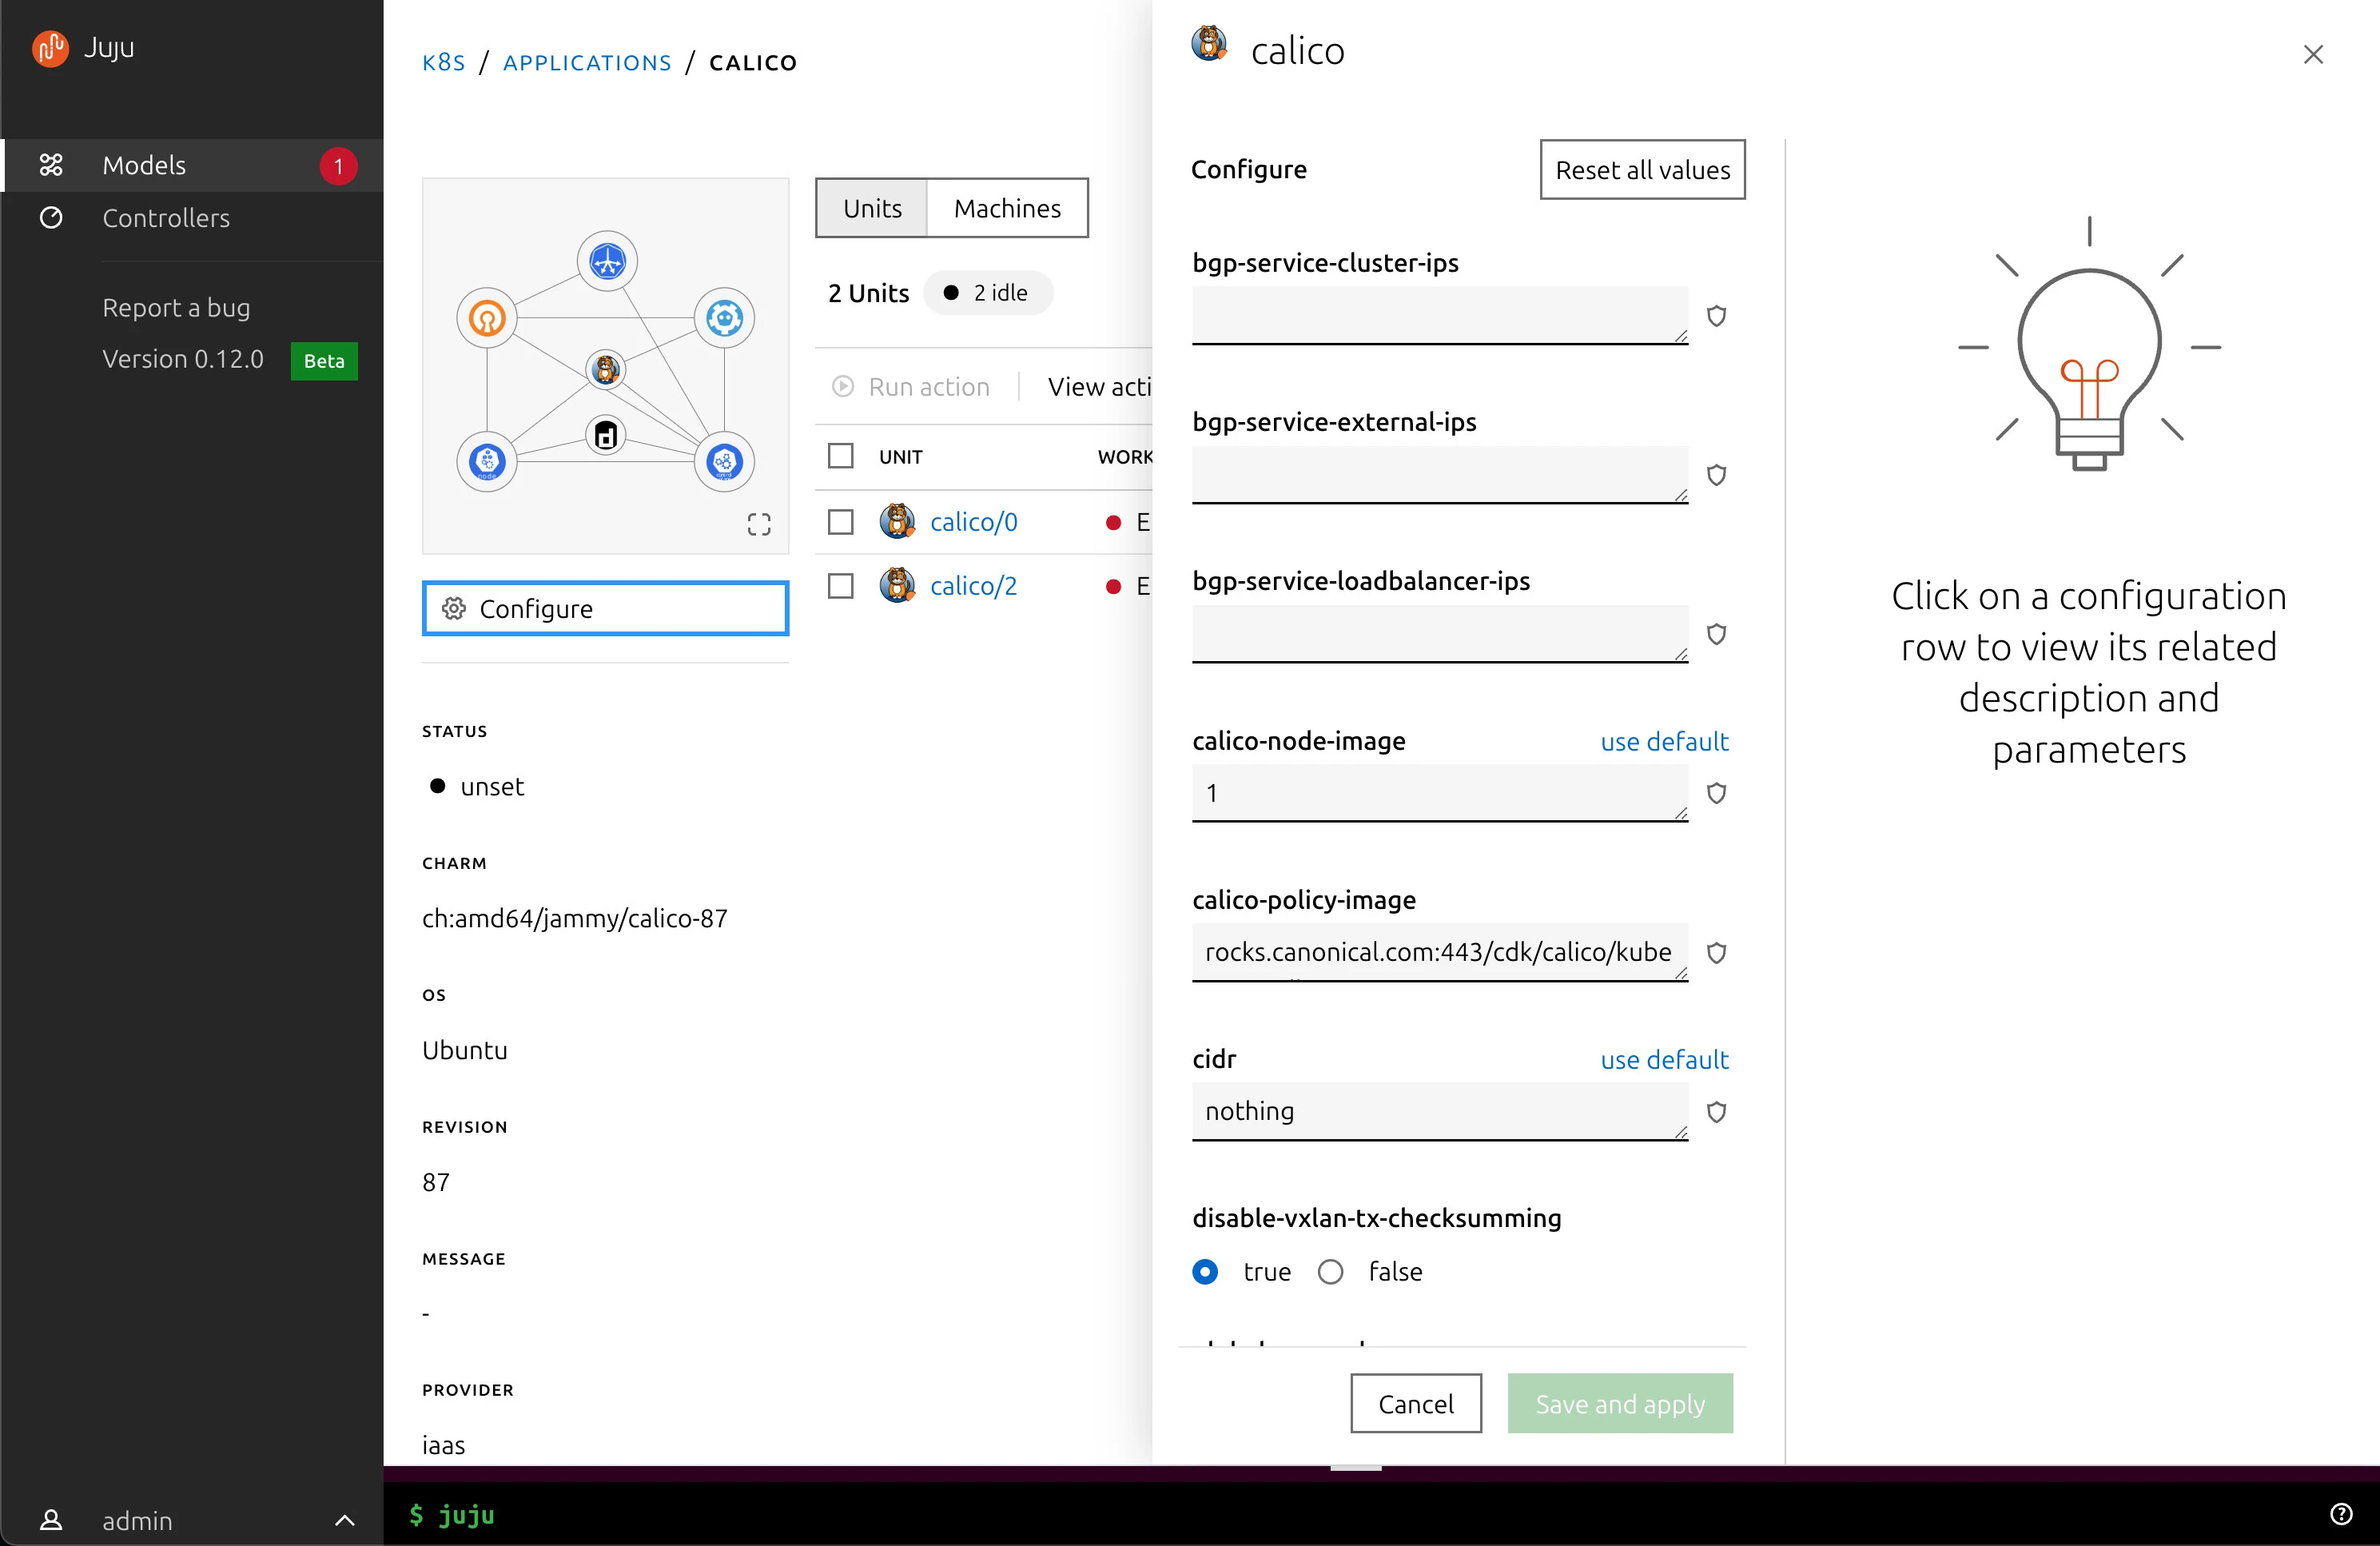
Task: Click the bgp-service-external-ips input field
Action: [x=1438, y=475]
